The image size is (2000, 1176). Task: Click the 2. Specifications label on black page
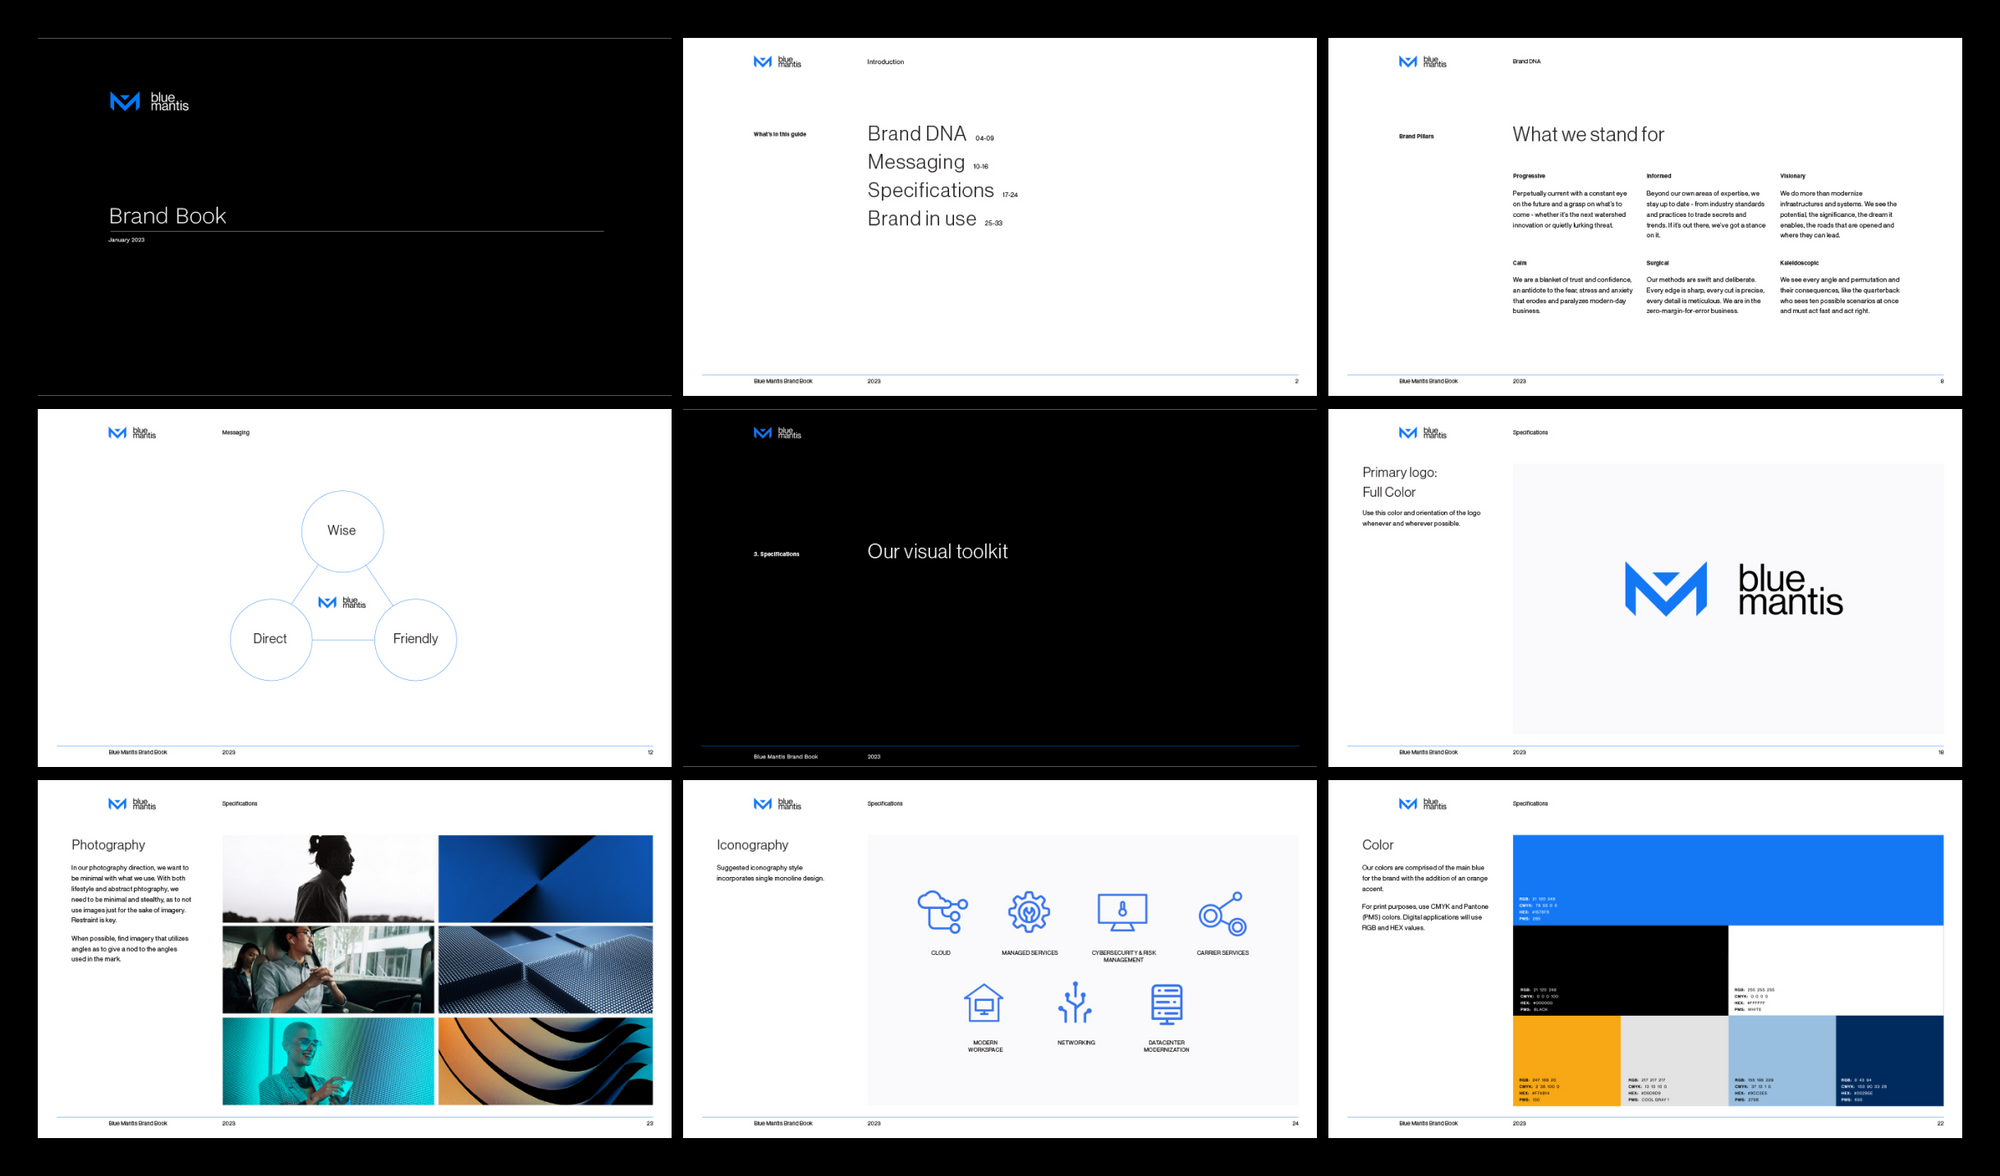click(776, 554)
